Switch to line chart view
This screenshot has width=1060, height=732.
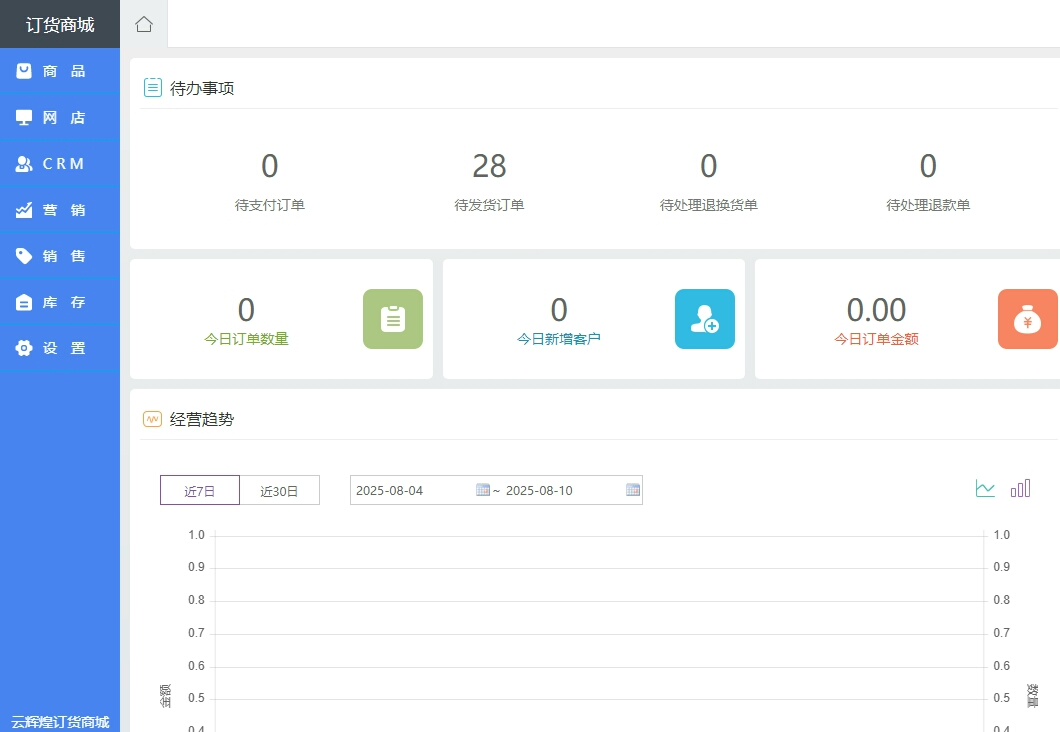click(985, 488)
